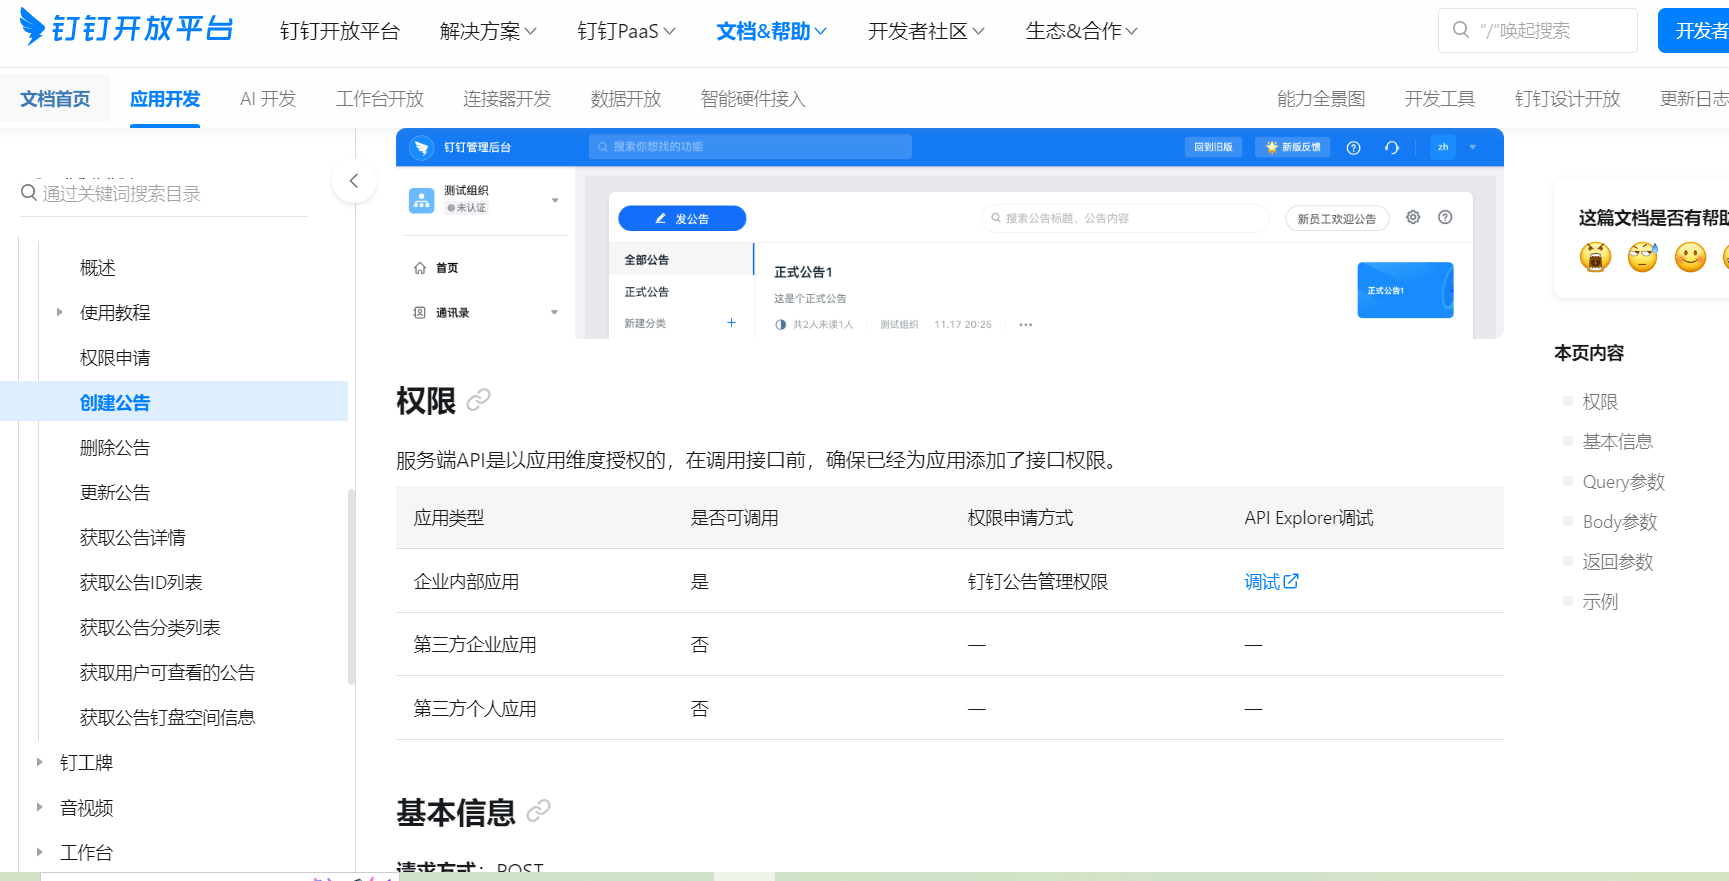The image size is (1729, 881).
Task: Open 解决方案 dropdown menu
Action: 488,31
